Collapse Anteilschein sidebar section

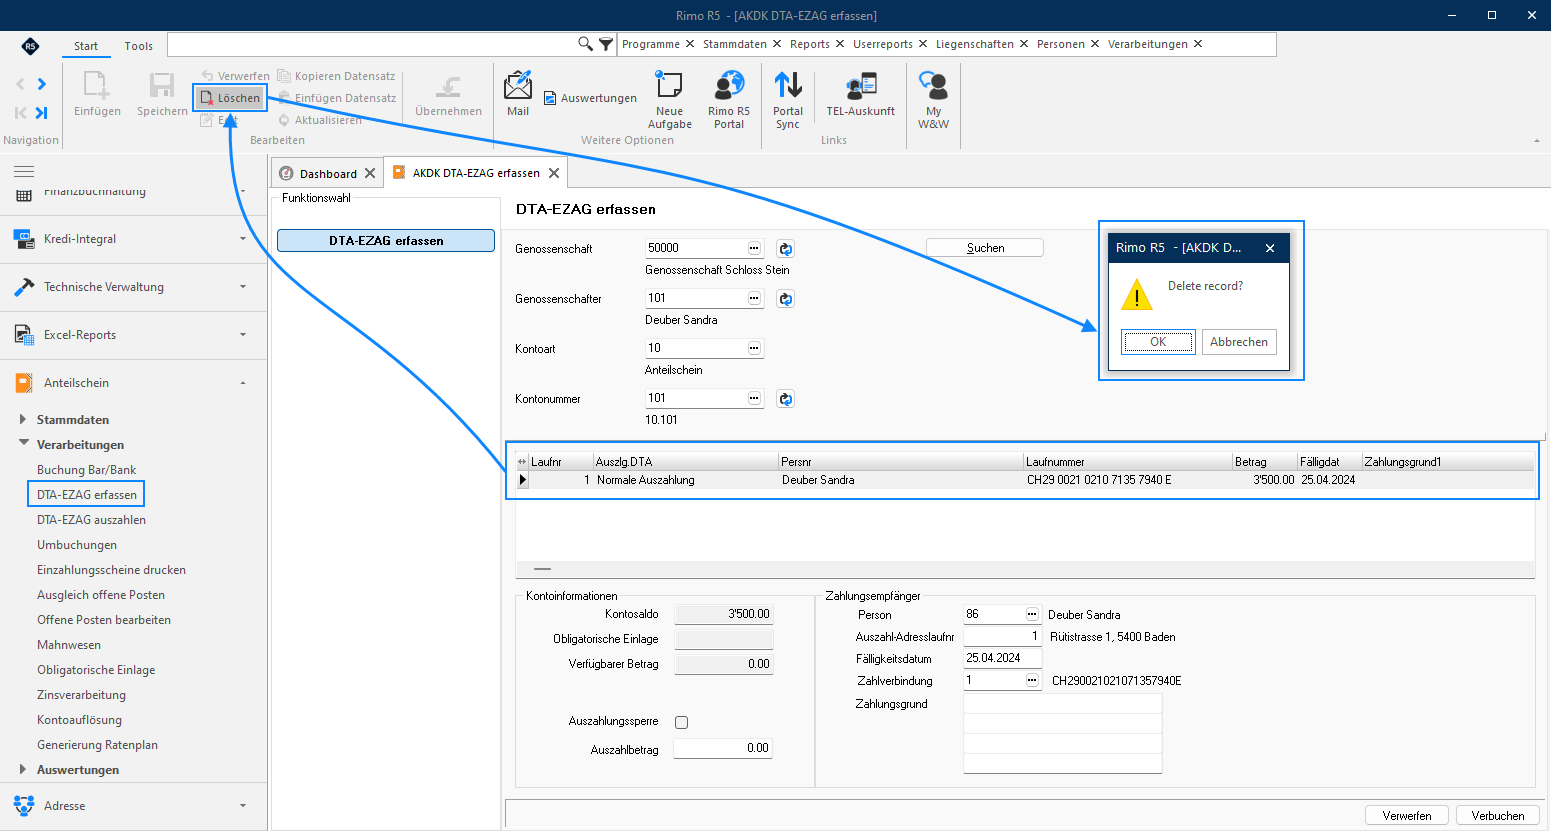tap(133, 383)
